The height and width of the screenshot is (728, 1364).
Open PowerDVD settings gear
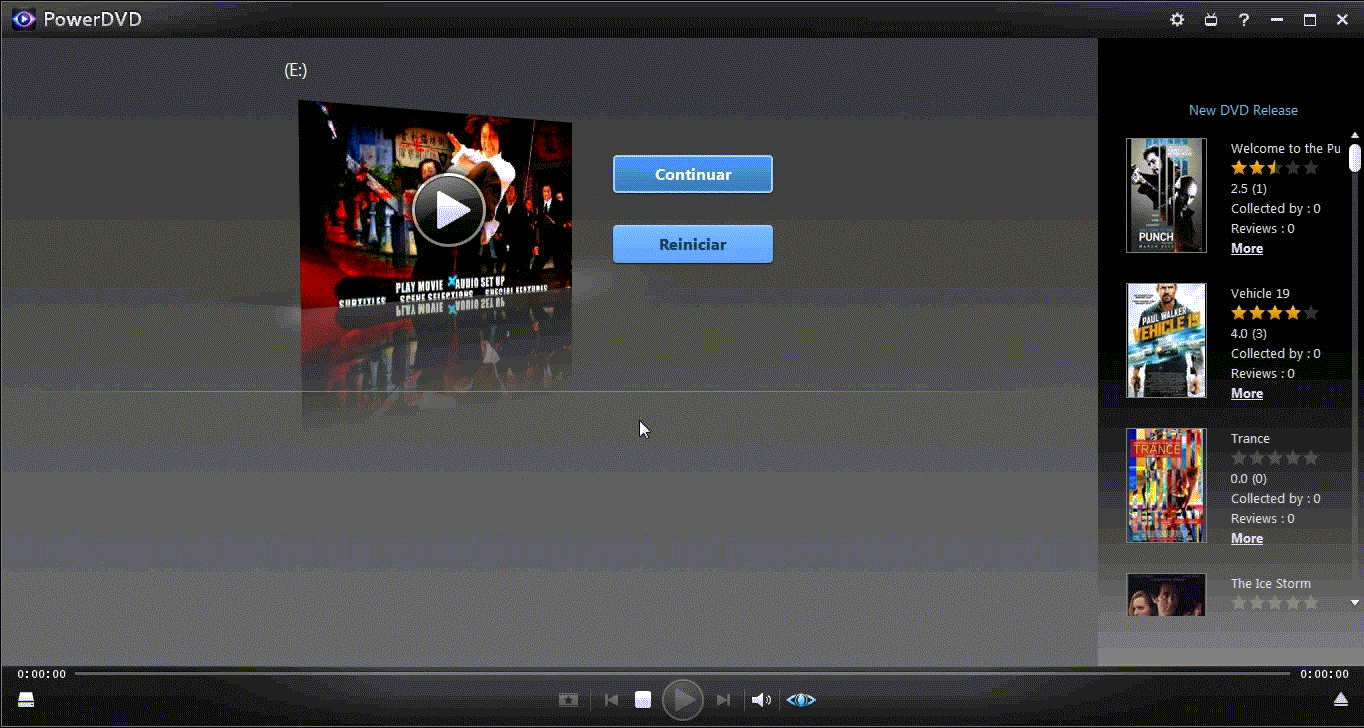click(1177, 19)
